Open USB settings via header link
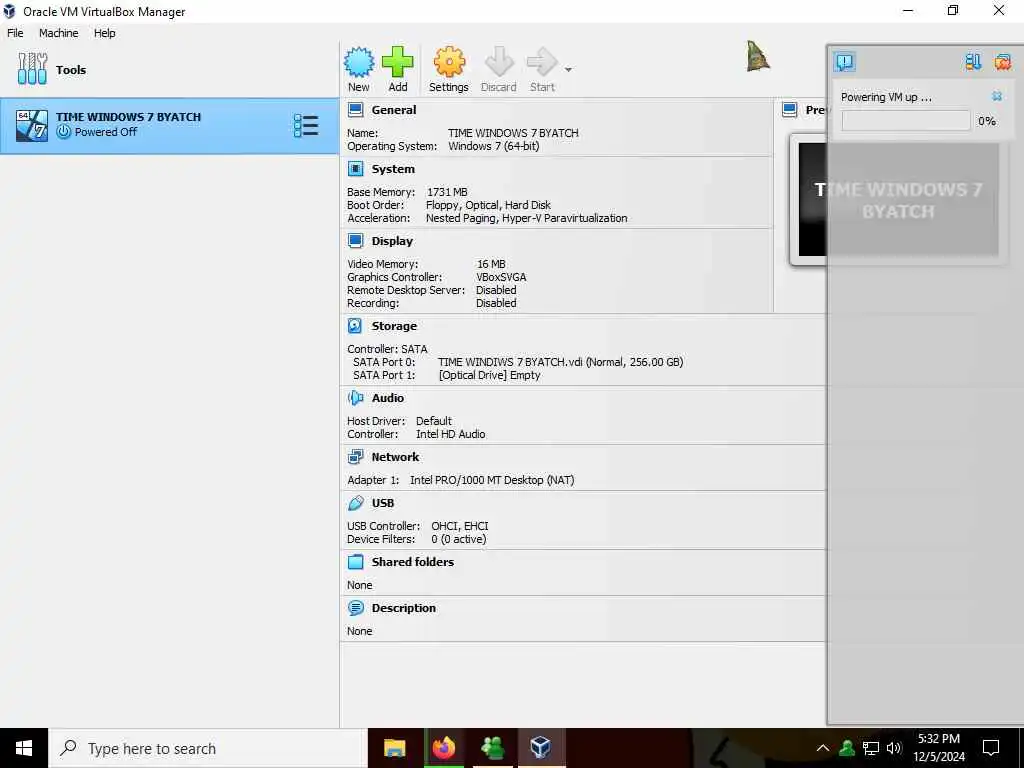 point(383,503)
